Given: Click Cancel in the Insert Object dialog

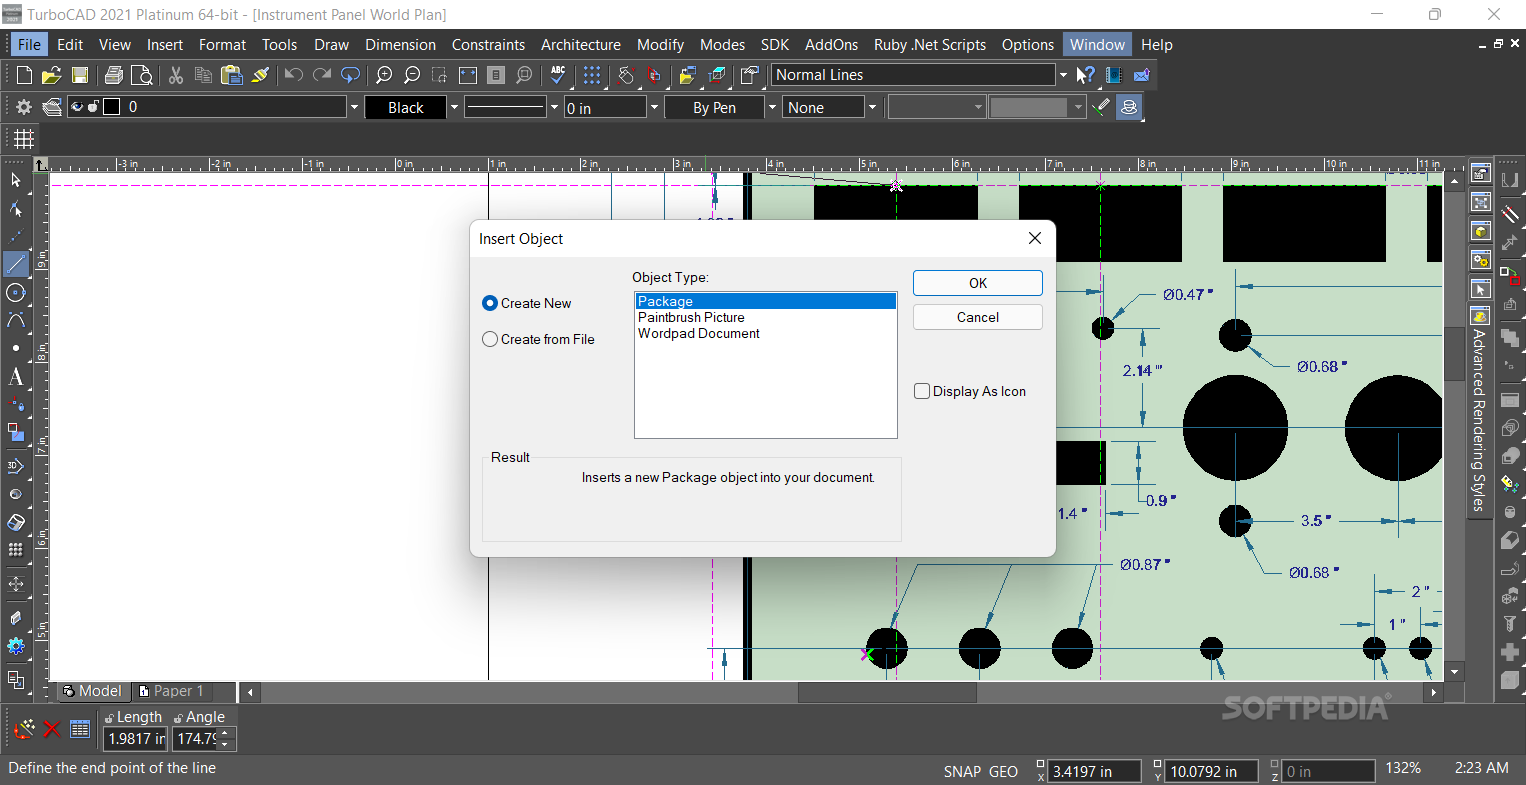Looking at the screenshot, I should click(x=978, y=317).
